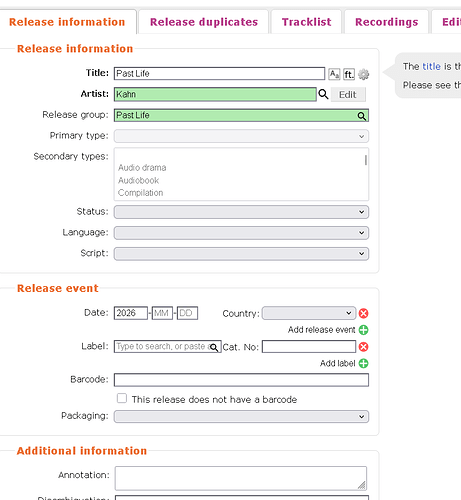Click the guess feat. 'ft.' button
Viewport: 461px width, 500px height.
pyautogui.click(x=349, y=74)
